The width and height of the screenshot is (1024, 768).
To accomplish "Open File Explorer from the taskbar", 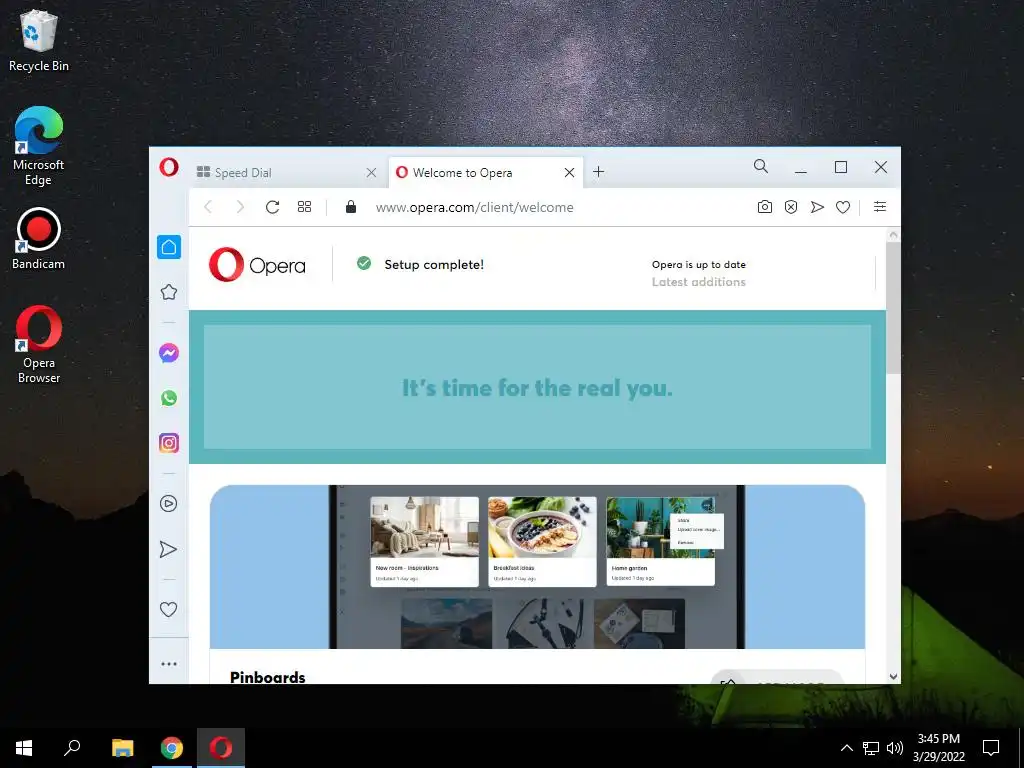I will (x=122, y=748).
